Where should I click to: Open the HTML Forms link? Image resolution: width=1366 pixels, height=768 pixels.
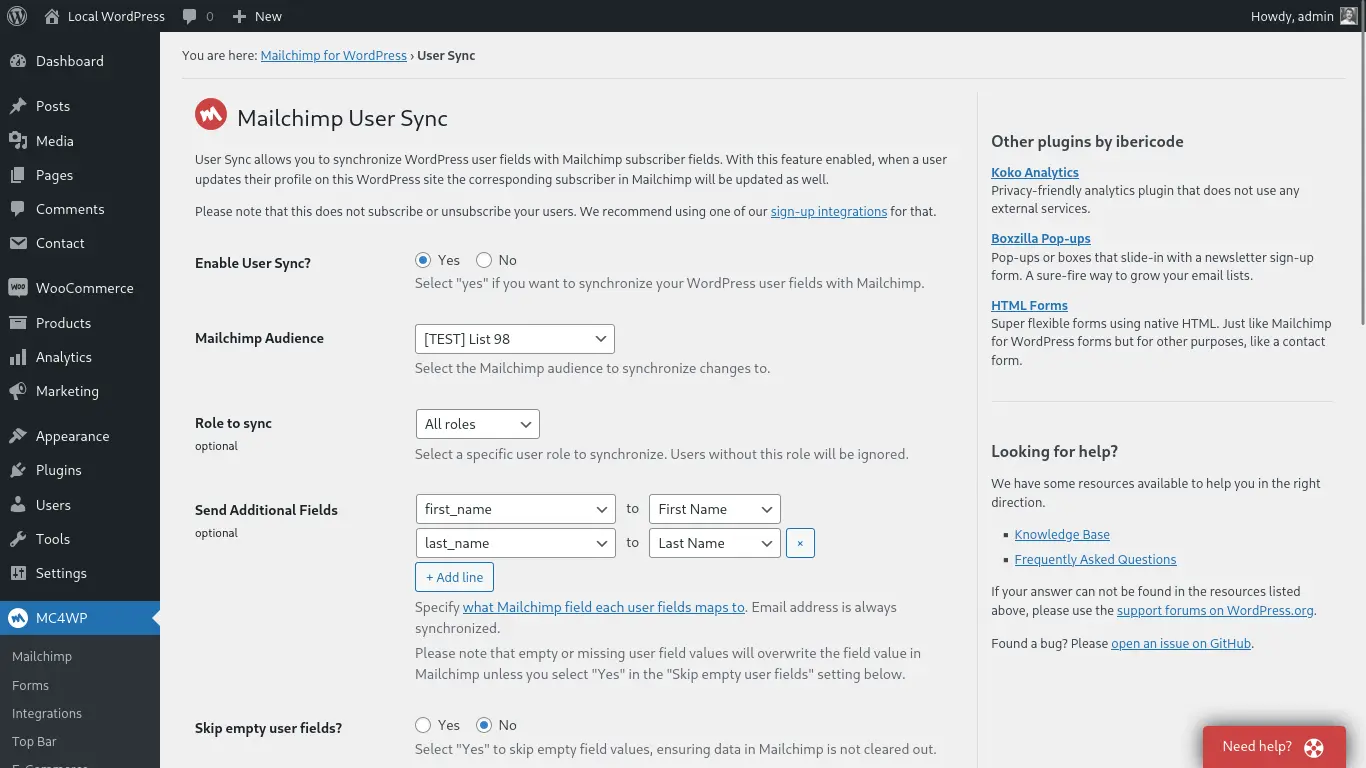click(x=1029, y=306)
